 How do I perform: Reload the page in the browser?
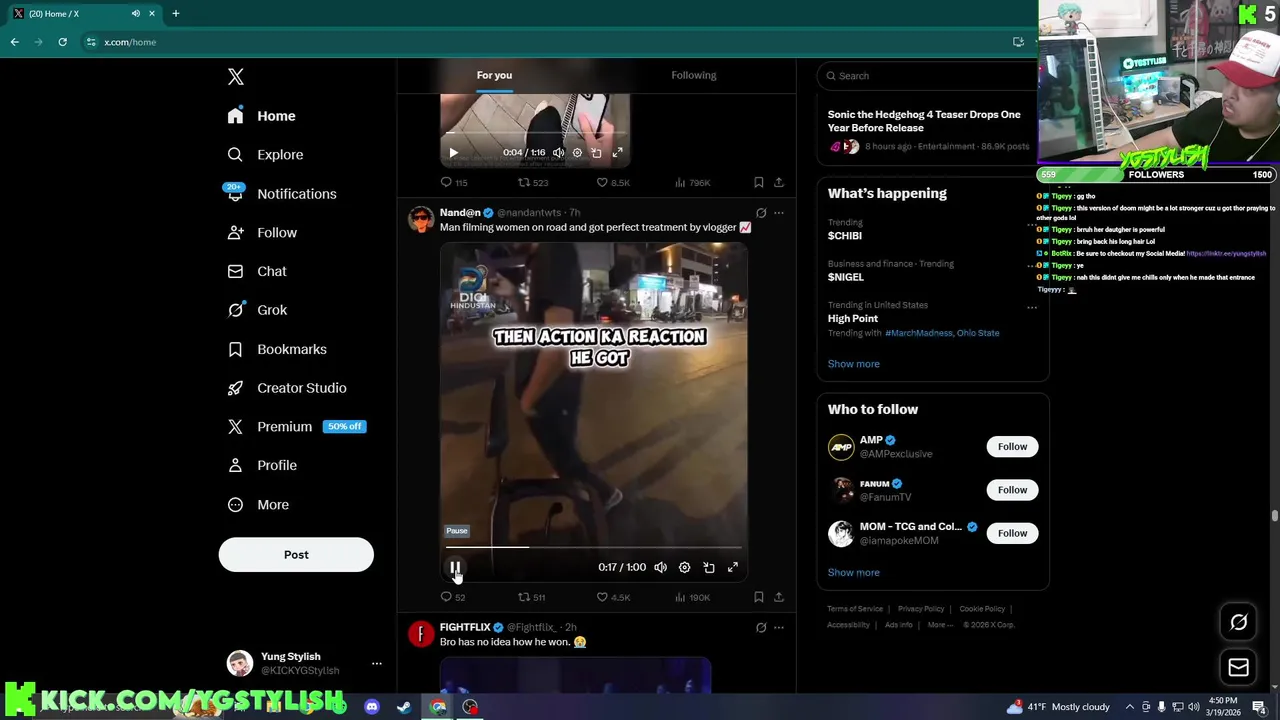[x=62, y=42]
